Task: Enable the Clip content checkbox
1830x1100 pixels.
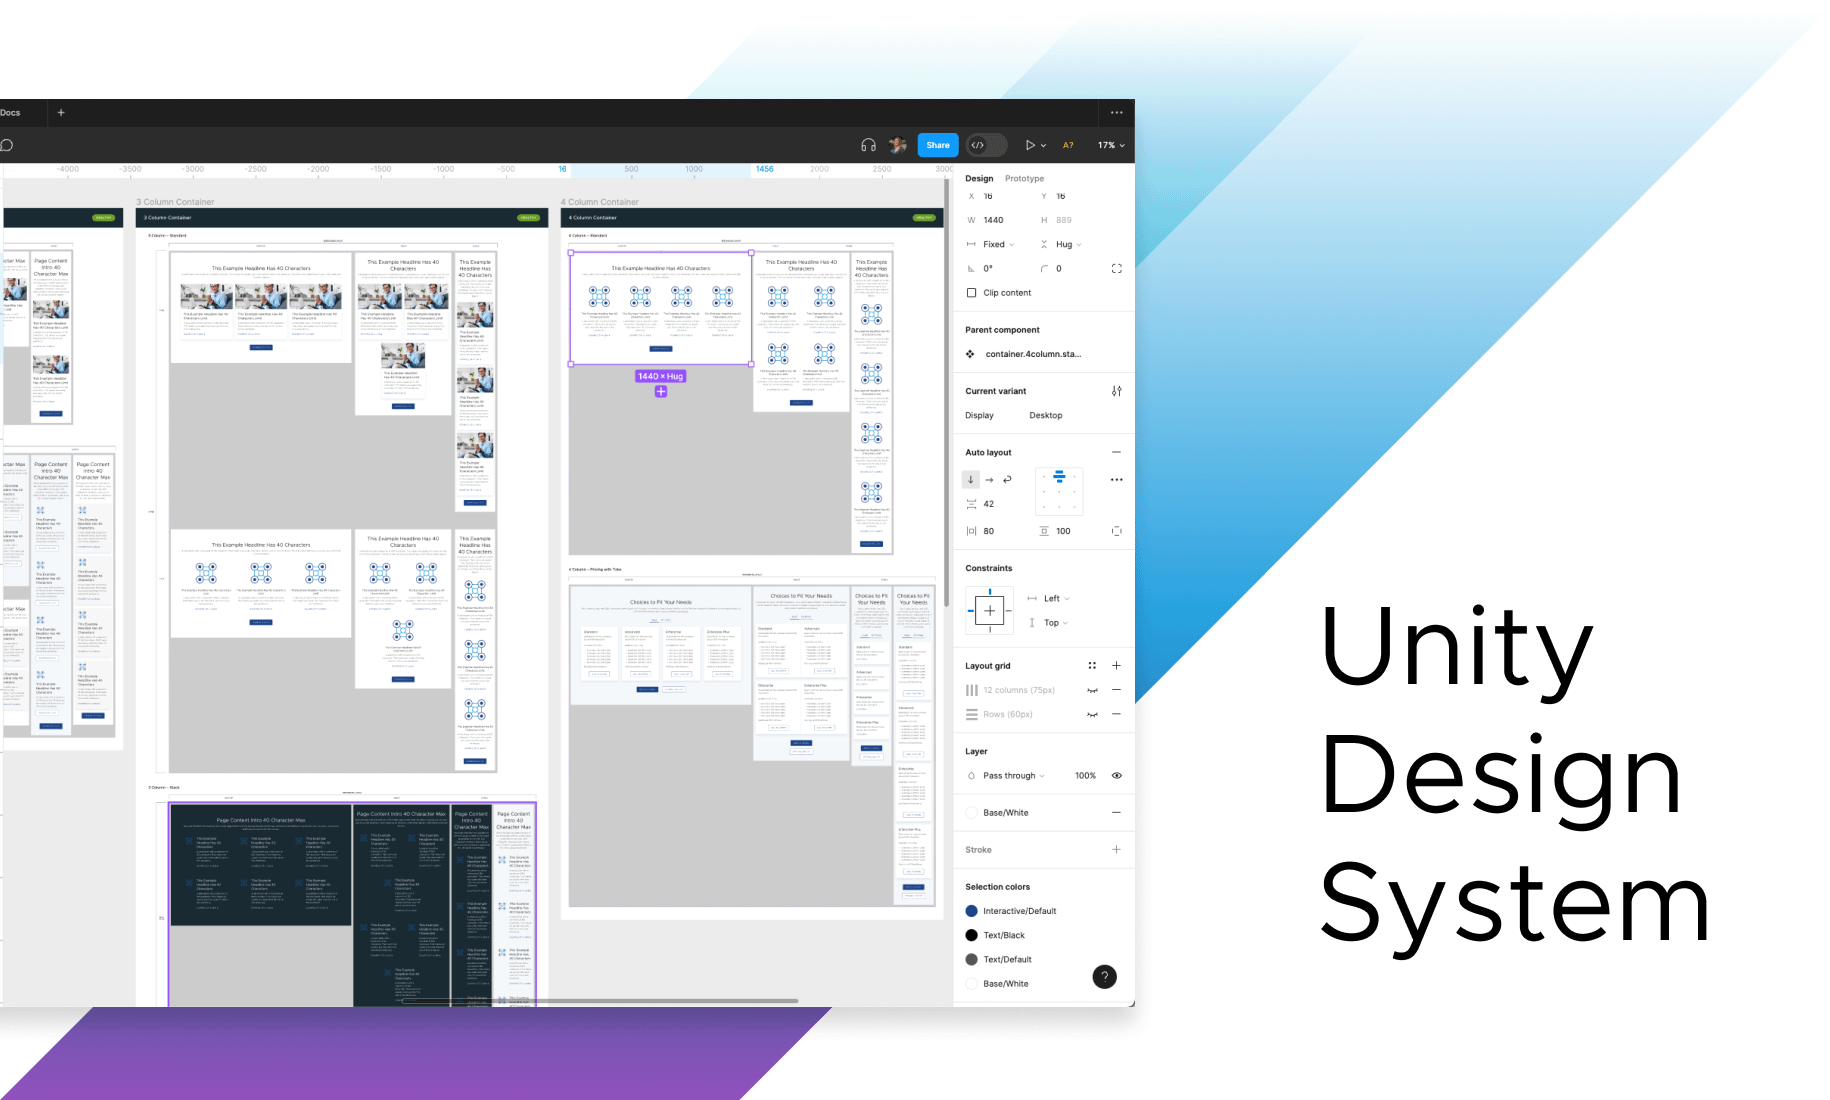Action: click(x=971, y=292)
